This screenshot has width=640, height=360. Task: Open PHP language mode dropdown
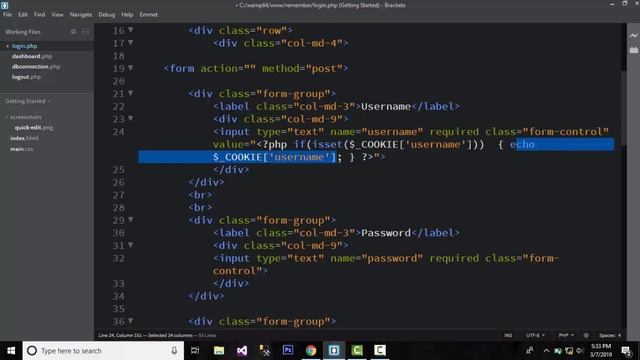tap(566, 335)
